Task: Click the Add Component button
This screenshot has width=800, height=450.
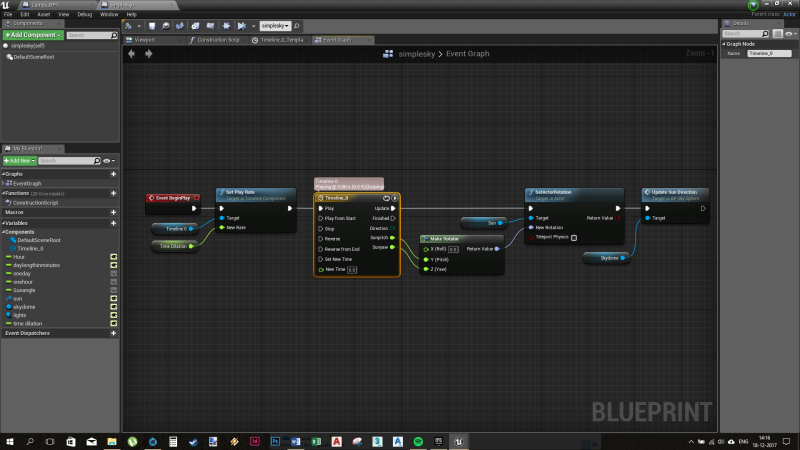Action: tap(32, 35)
